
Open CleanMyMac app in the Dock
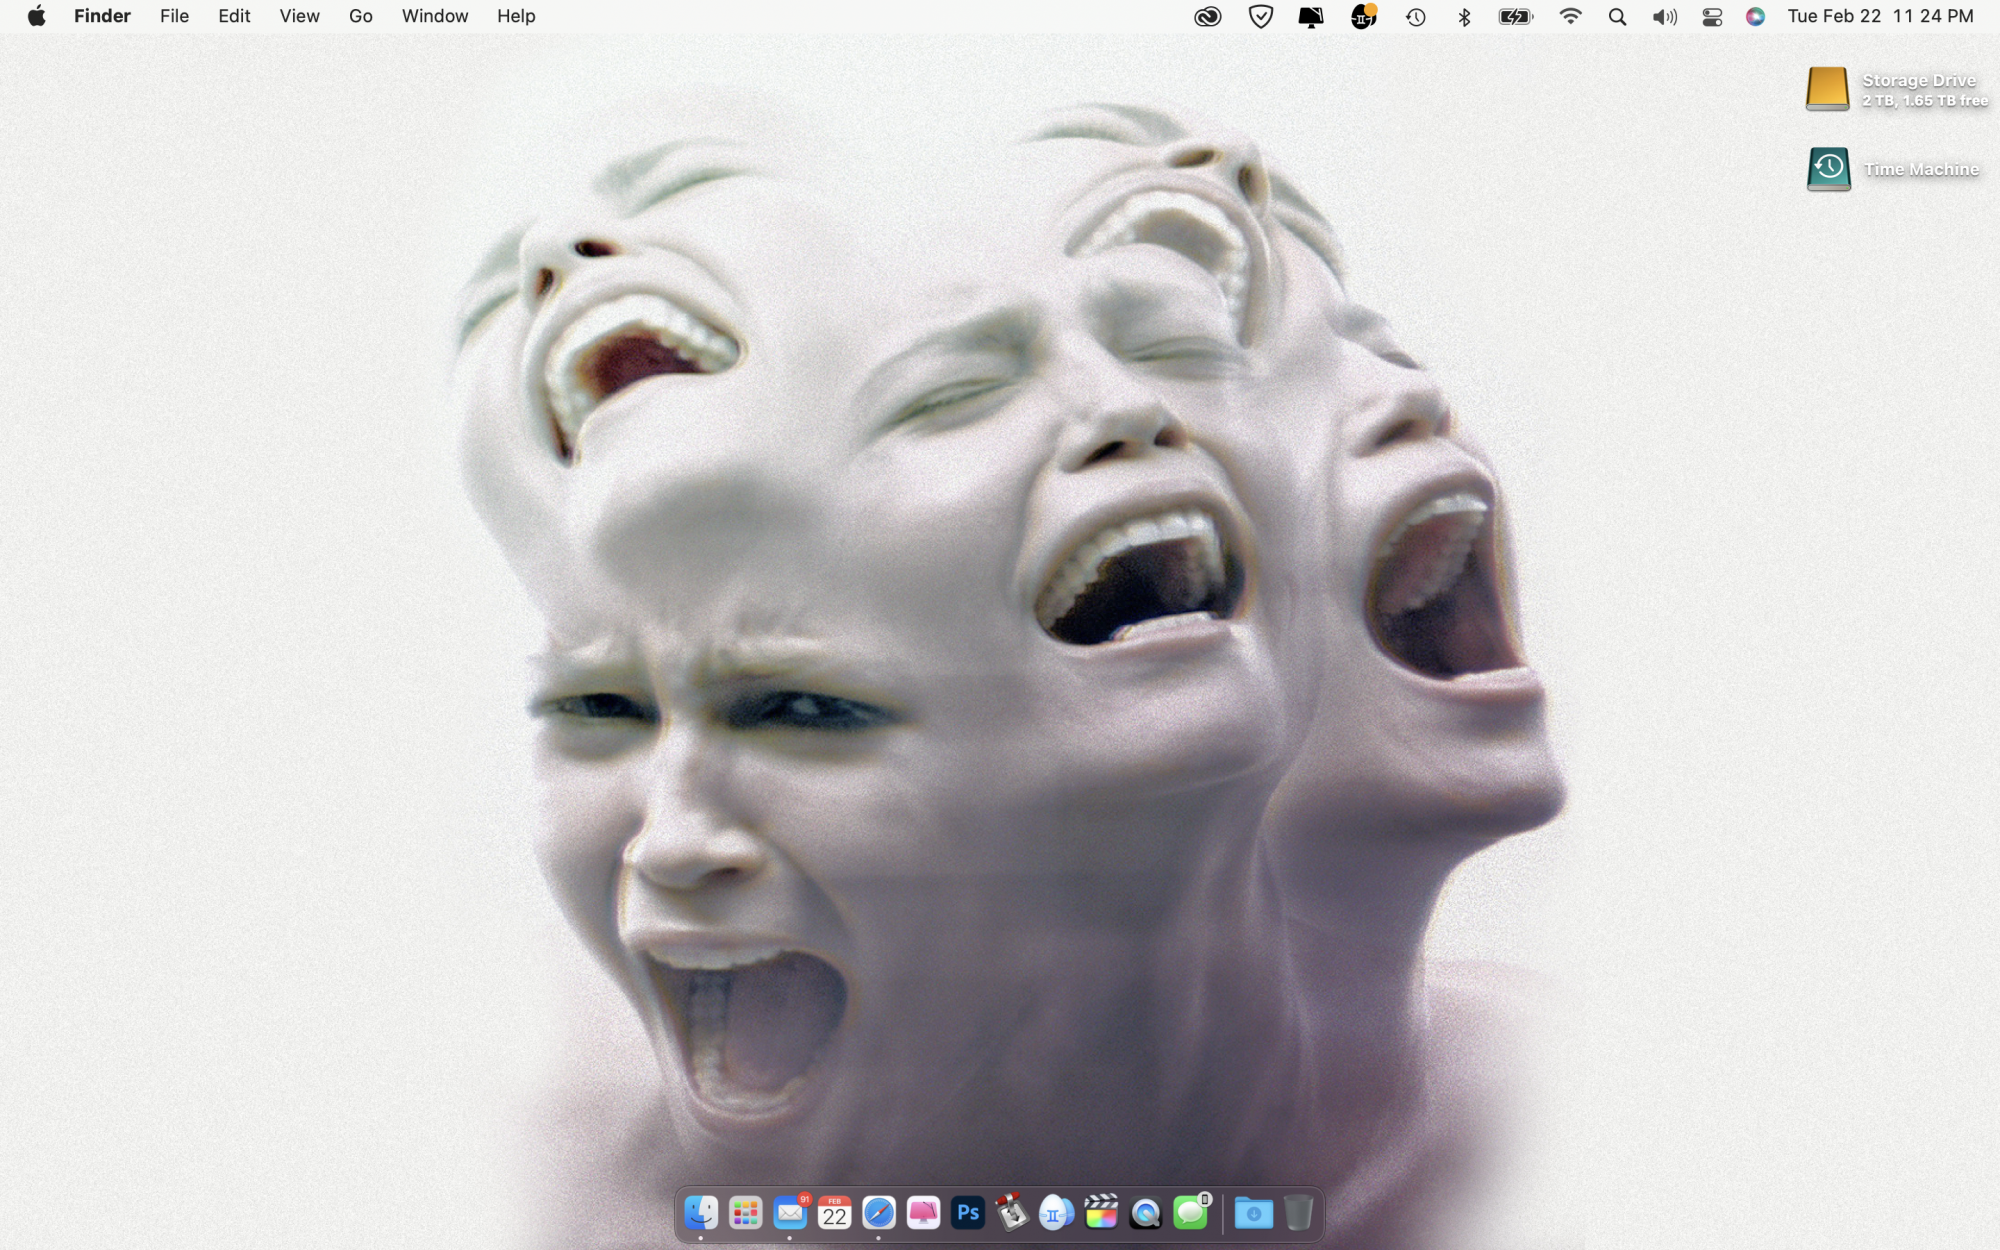coord(923,1213)
